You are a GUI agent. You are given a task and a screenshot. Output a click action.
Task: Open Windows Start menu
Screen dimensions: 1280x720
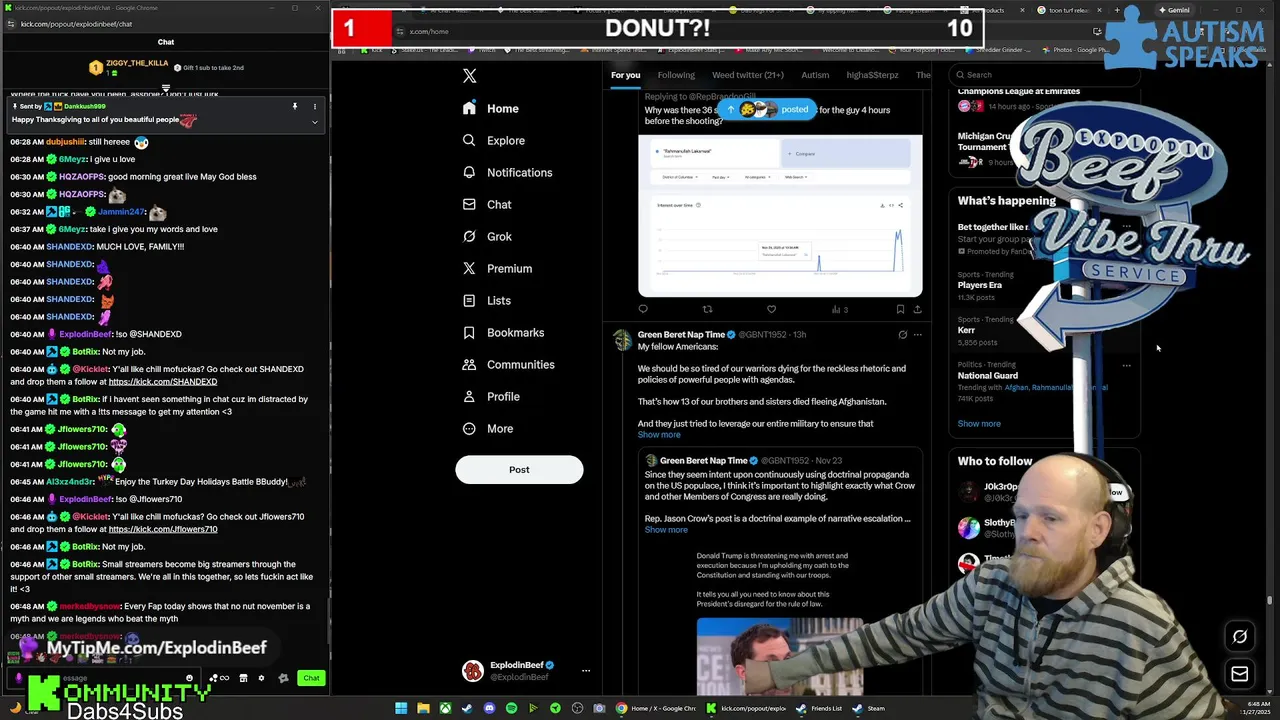(401, 708)
